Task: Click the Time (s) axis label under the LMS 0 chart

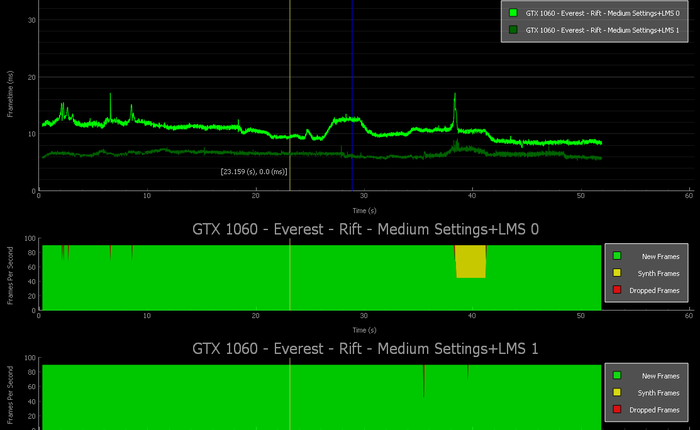Action: tap(364, 330)
